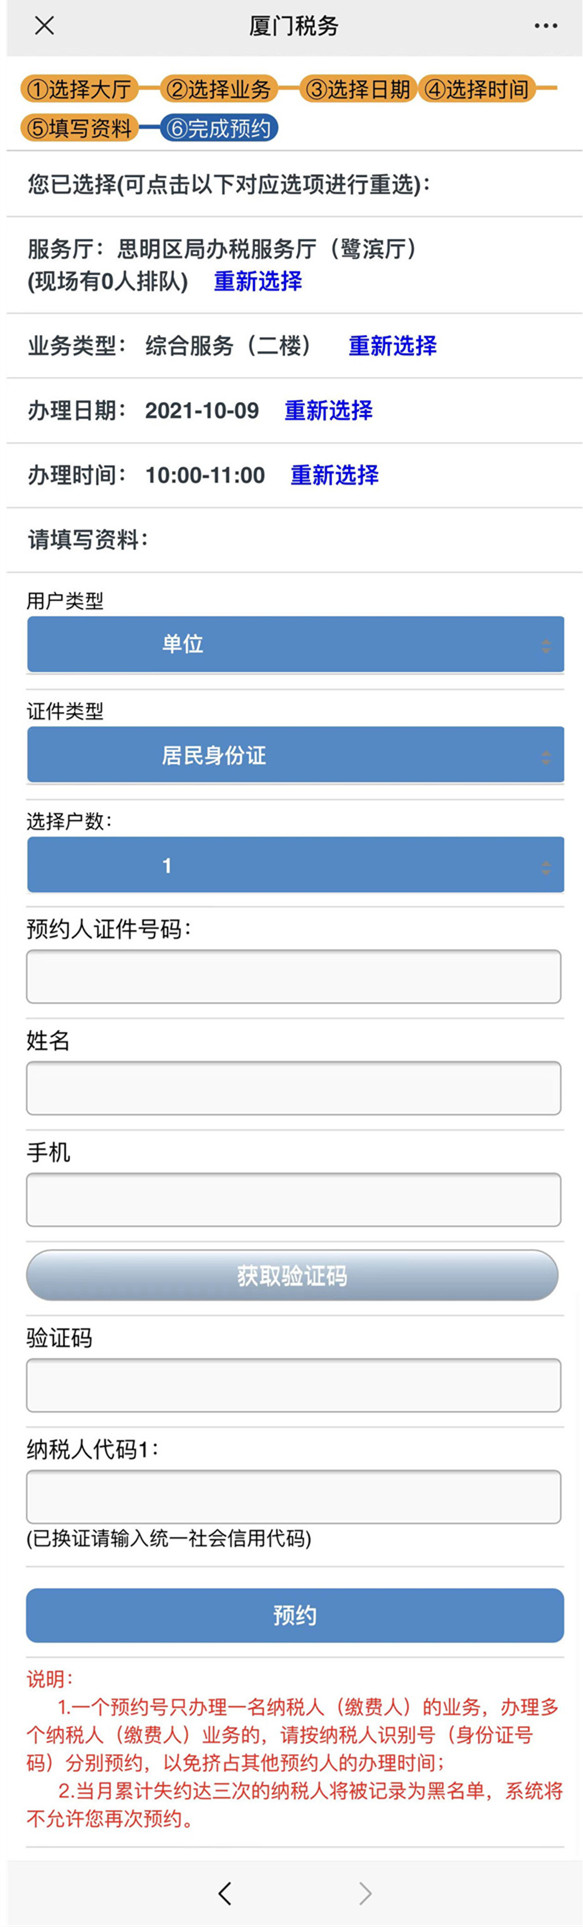Click 重新选择 link for 服务厅
Image resolution: width=583 pixels, height=1927 pixels.
(x=258, y=281)
